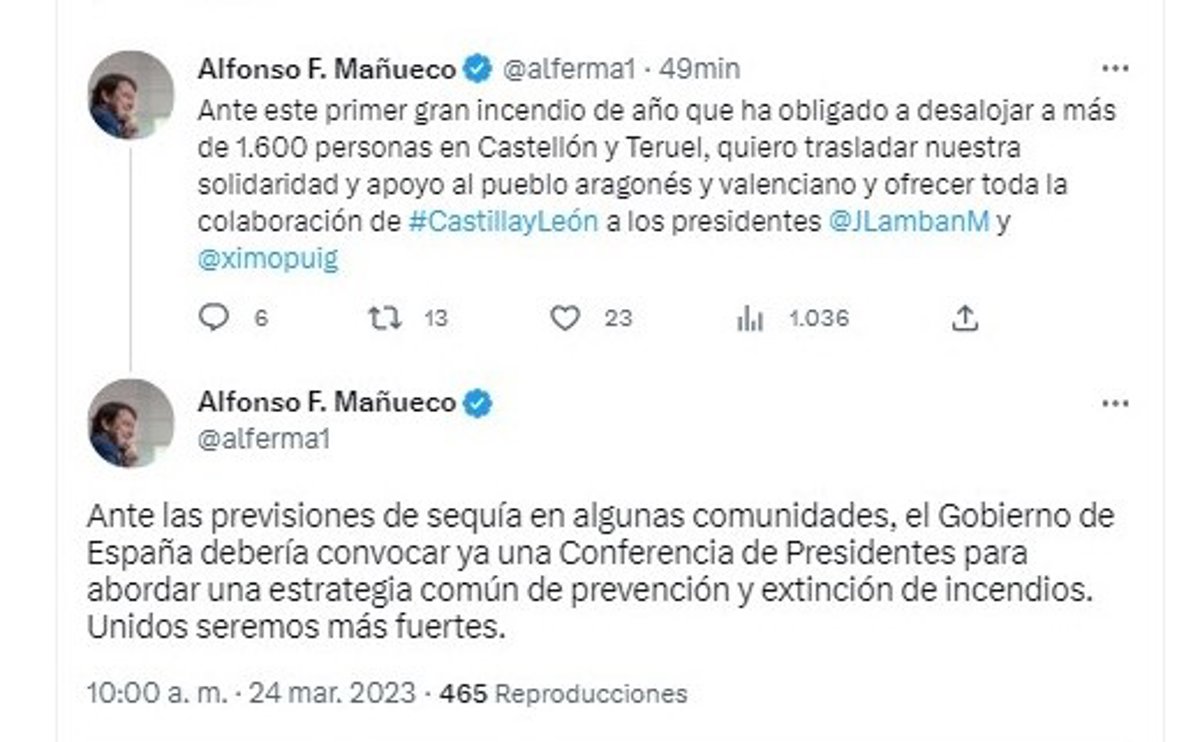
Task: Click the verified badge on the first tweet
Action: point(479,69)
